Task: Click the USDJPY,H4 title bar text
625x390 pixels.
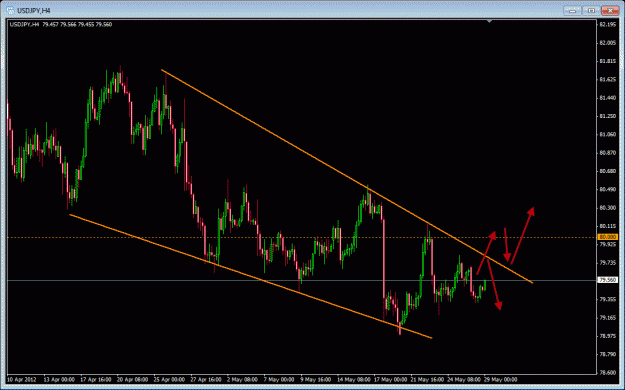Action: 33,11
